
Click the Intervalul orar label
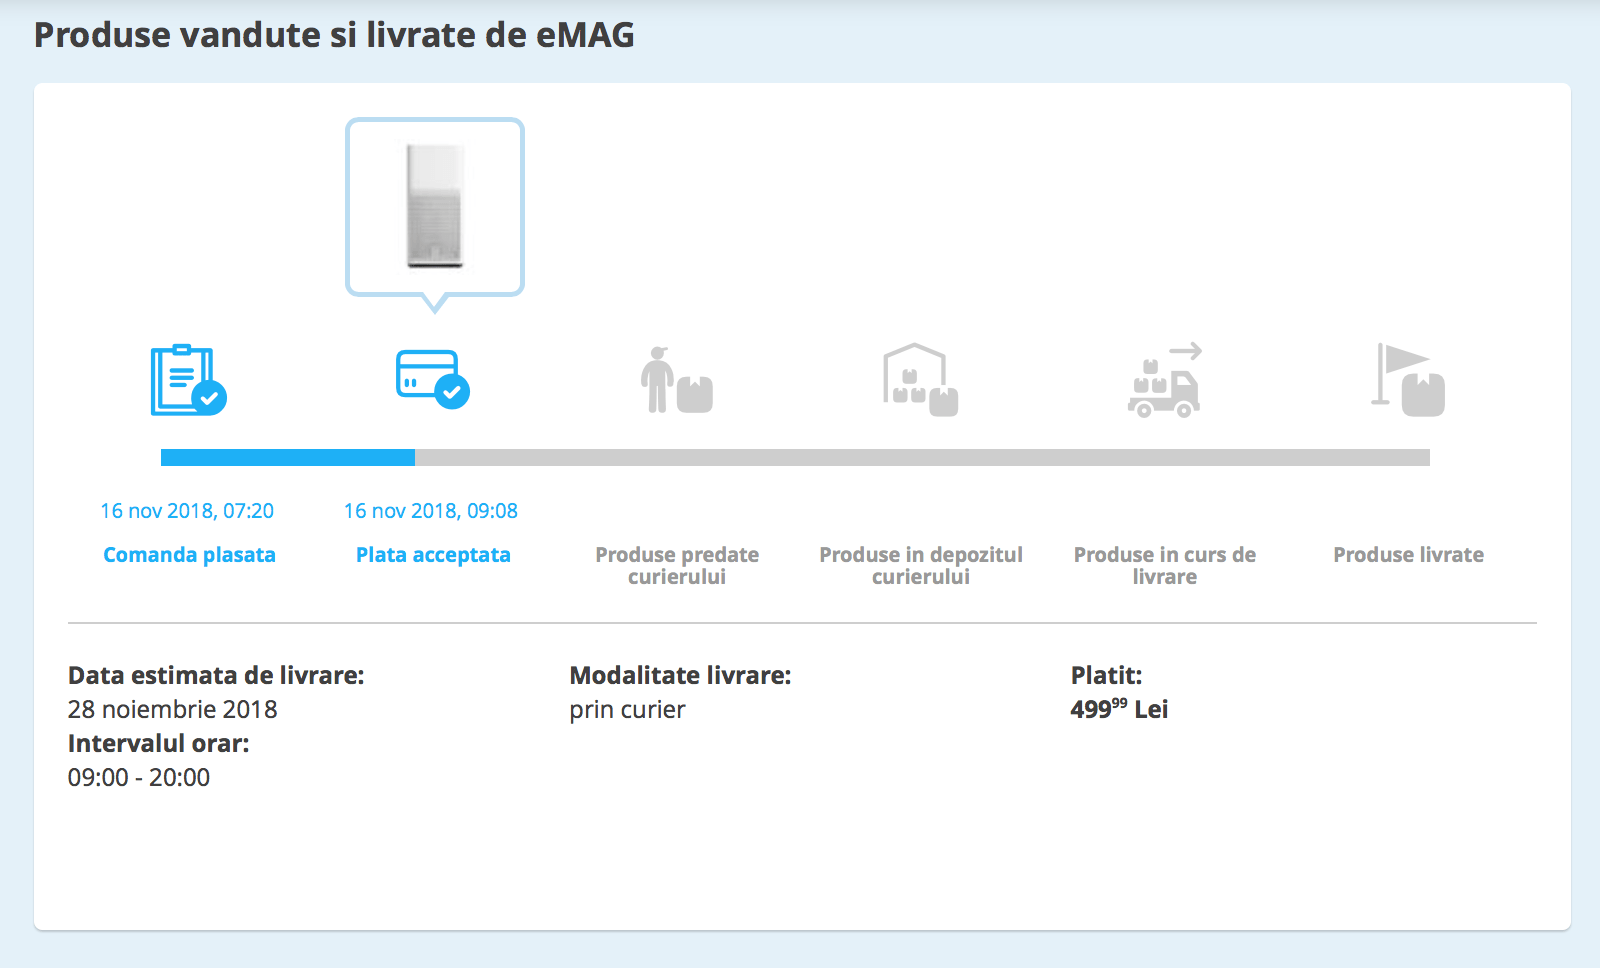point(159,743)
